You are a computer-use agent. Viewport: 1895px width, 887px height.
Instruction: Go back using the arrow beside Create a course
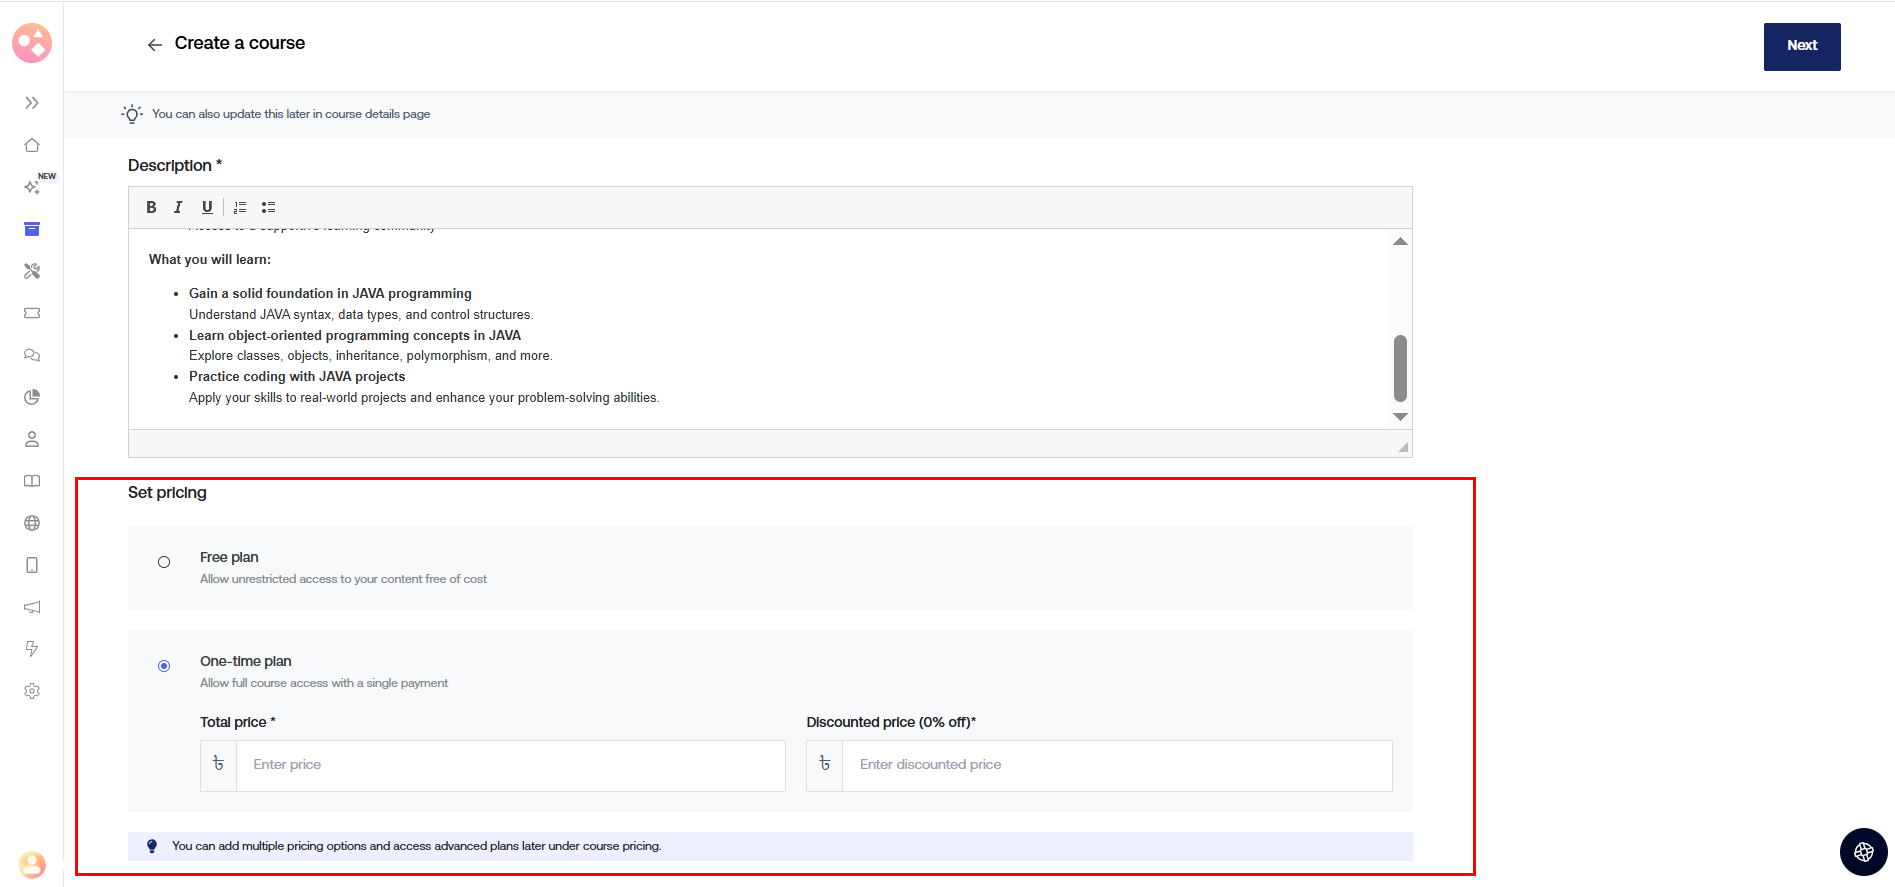154,45
